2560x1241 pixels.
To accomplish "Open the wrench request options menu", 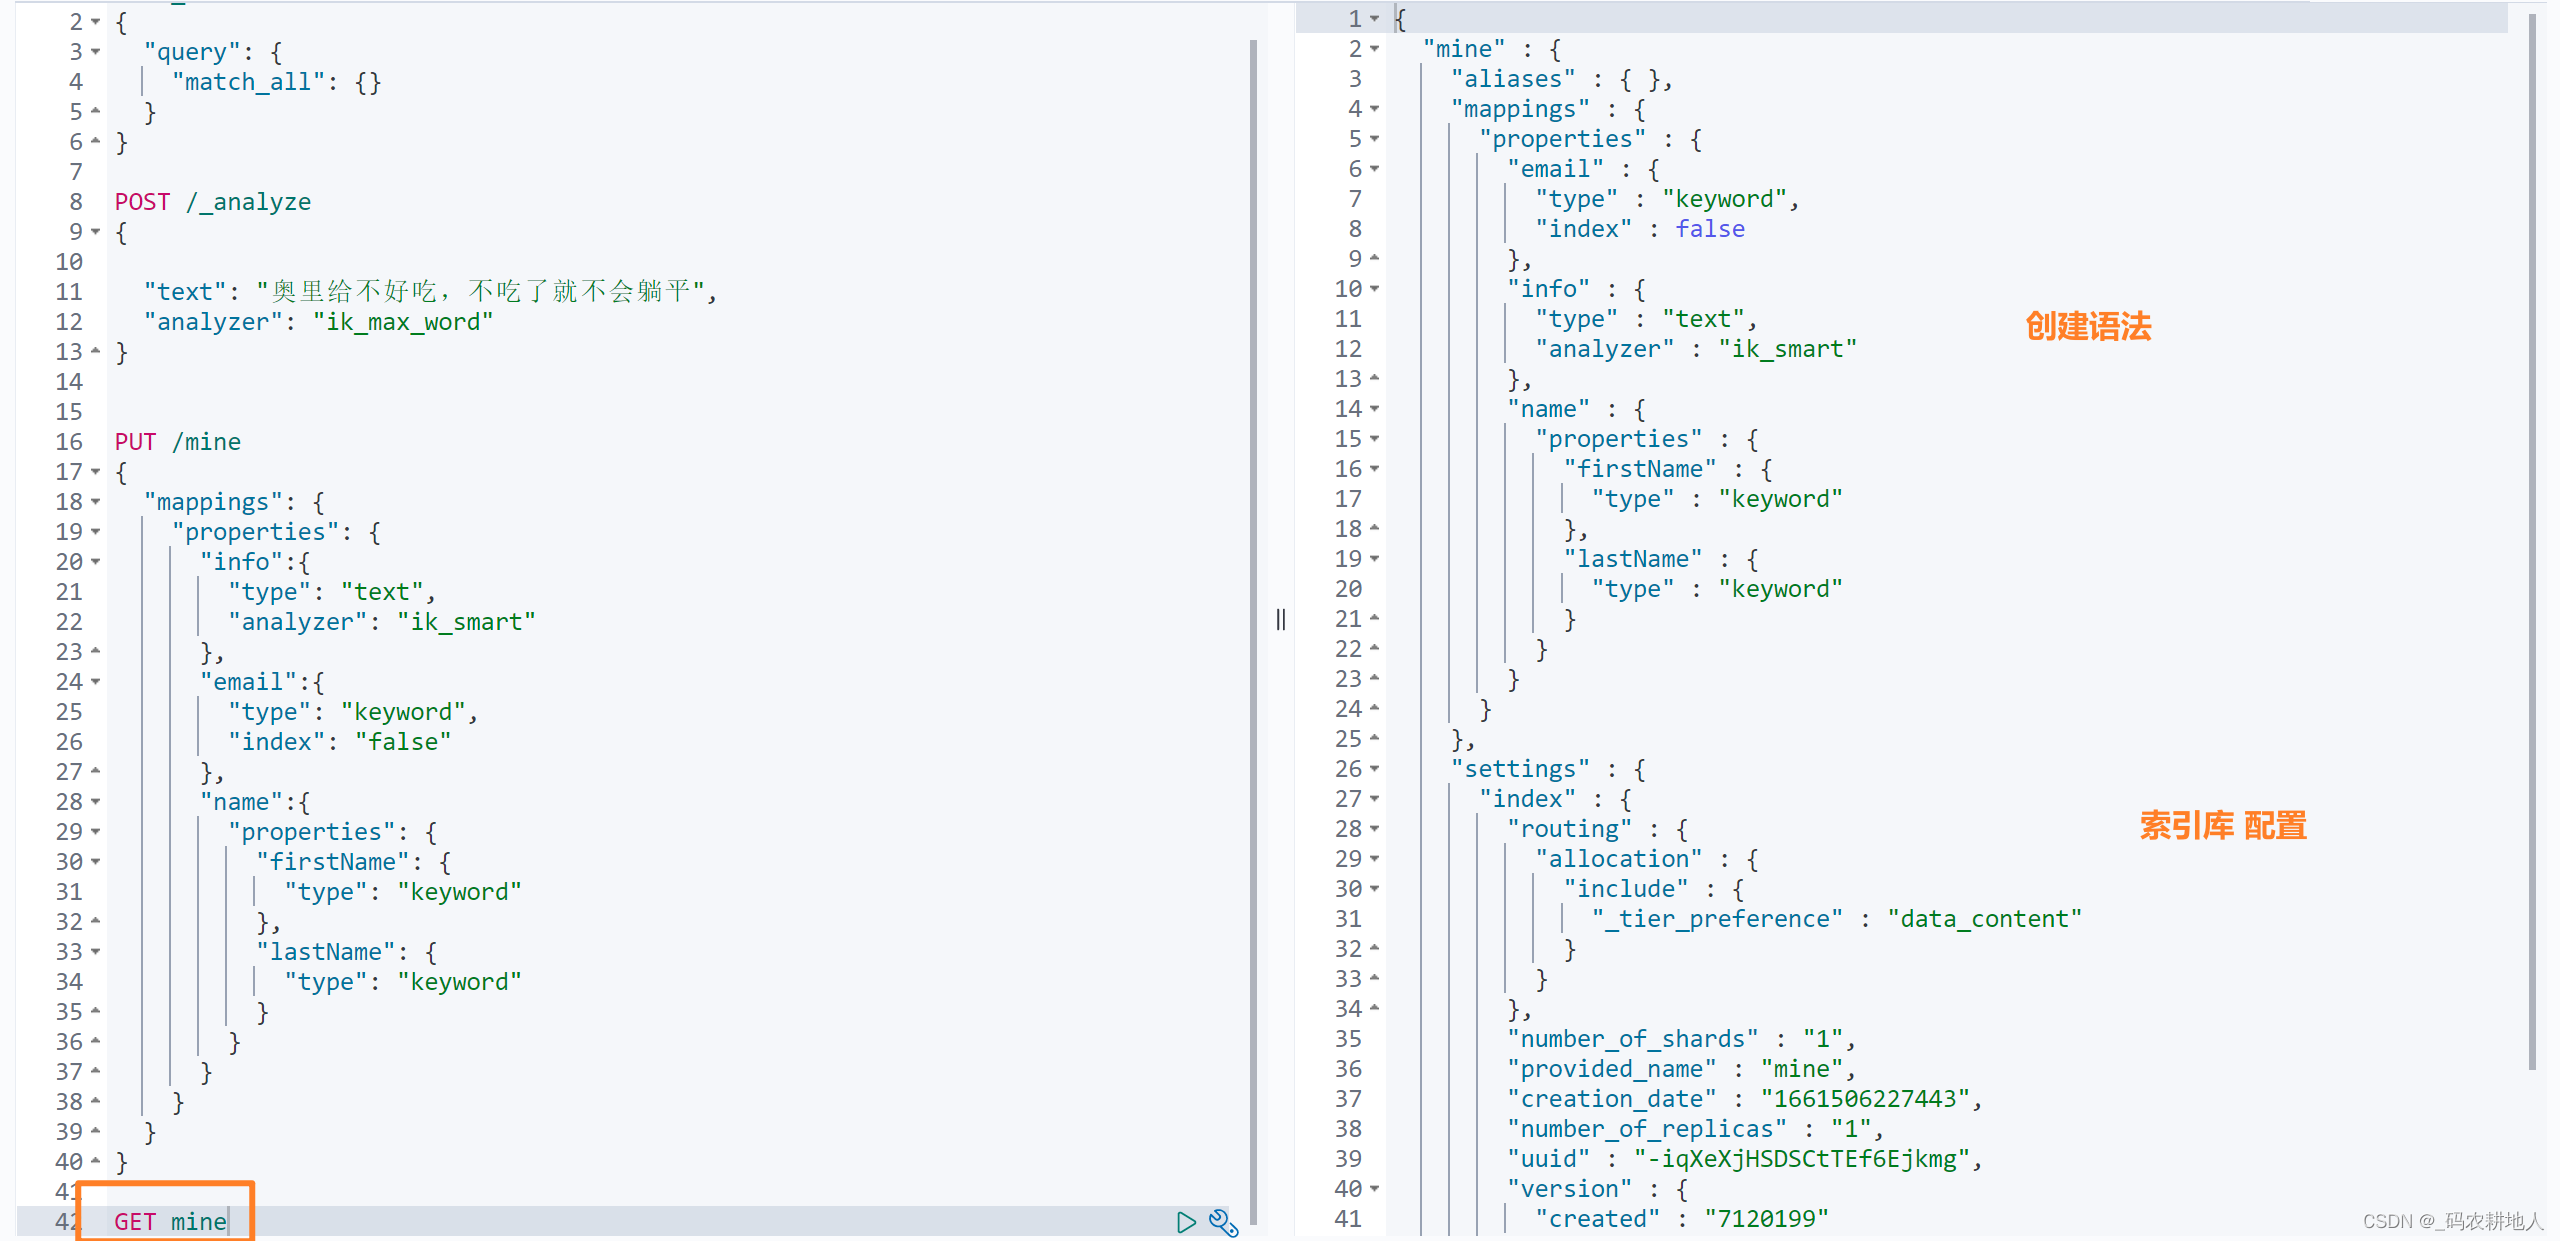I will pos(1222,1221).
